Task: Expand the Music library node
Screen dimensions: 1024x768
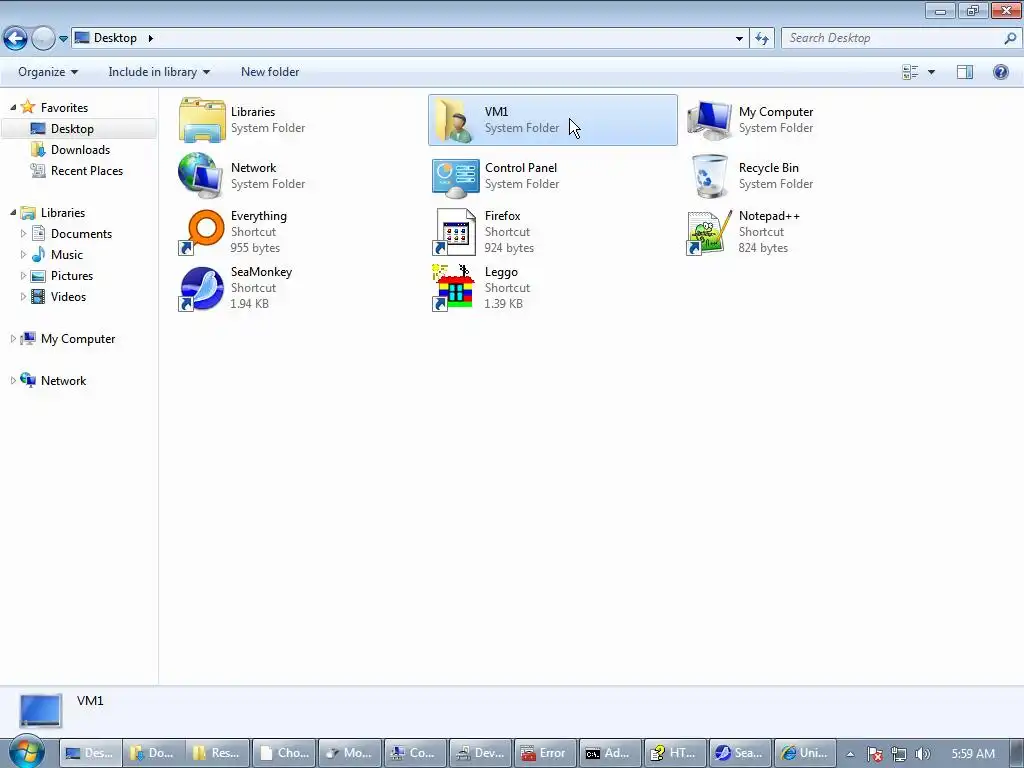Action: (x=24, y=254)
